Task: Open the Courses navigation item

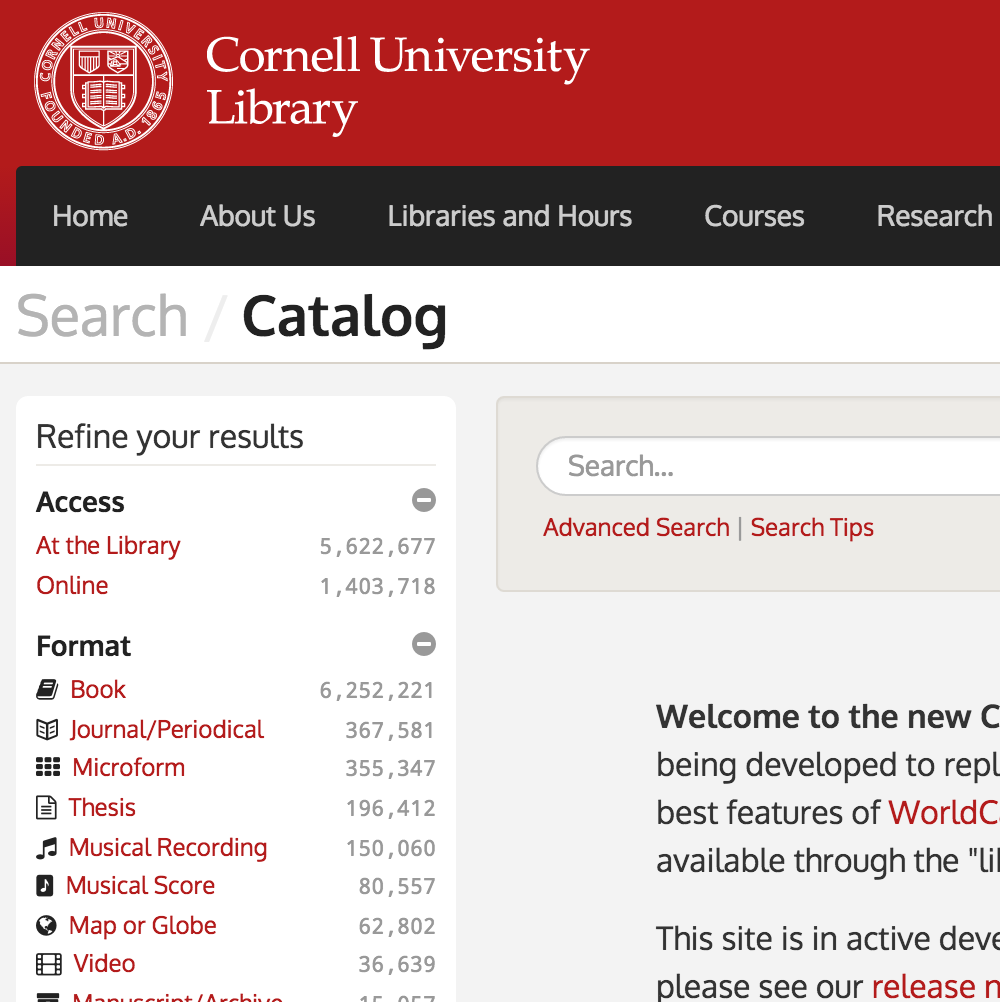Action: pyautogui.click(x=754, y=216)
